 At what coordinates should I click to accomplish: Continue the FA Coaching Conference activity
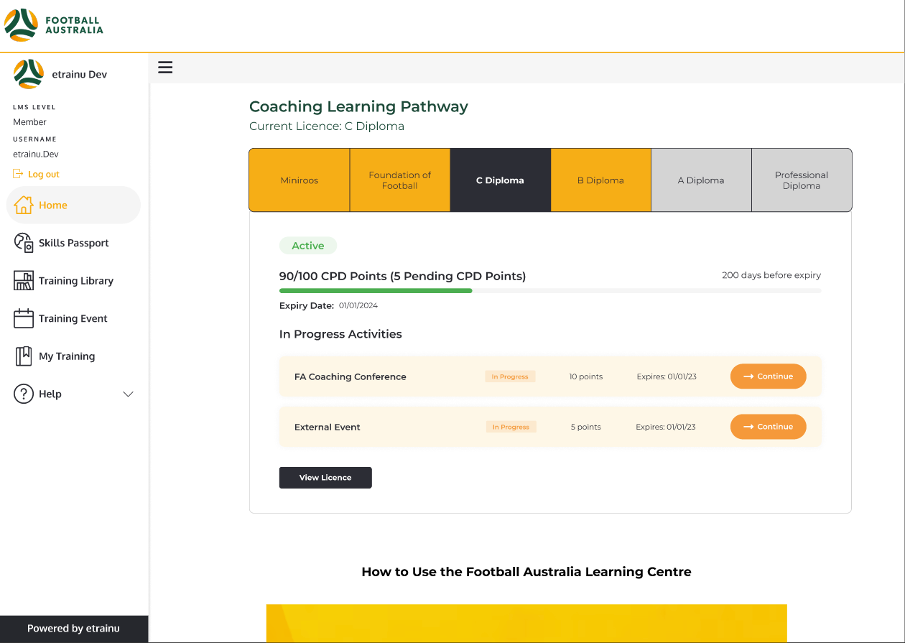pyautogui.click(x=768, y=377)
